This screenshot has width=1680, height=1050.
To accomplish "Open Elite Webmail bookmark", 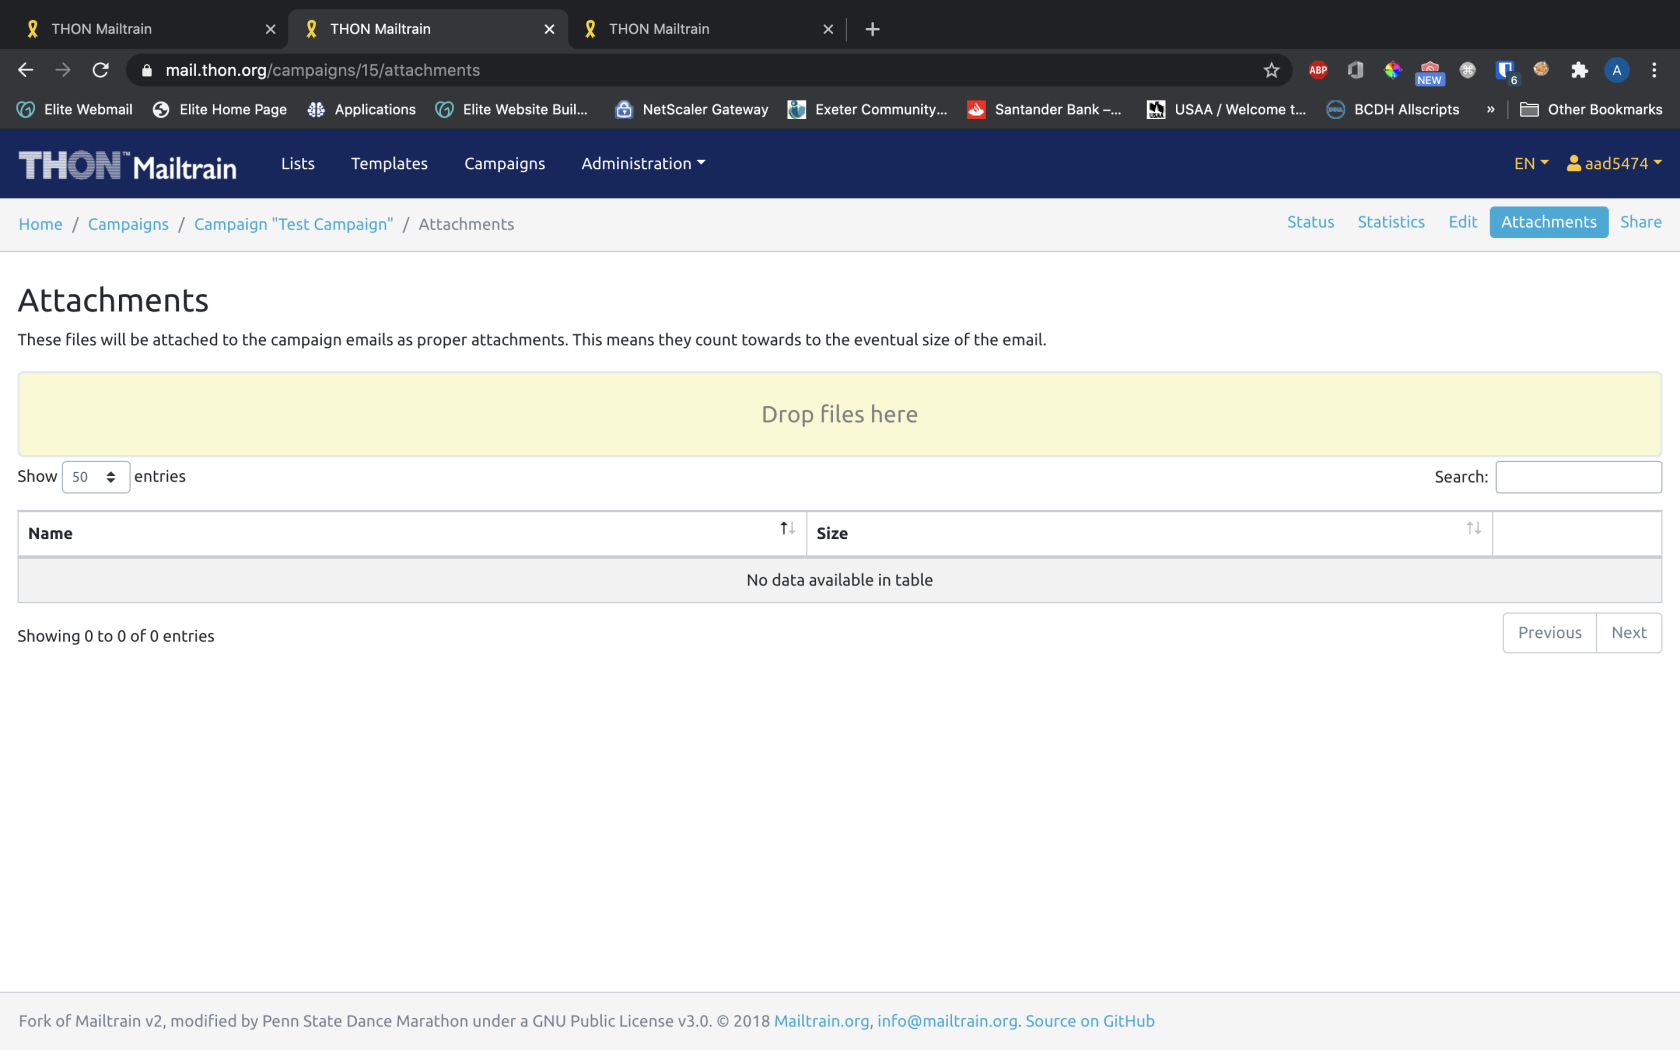I will (x=75, y=109).
